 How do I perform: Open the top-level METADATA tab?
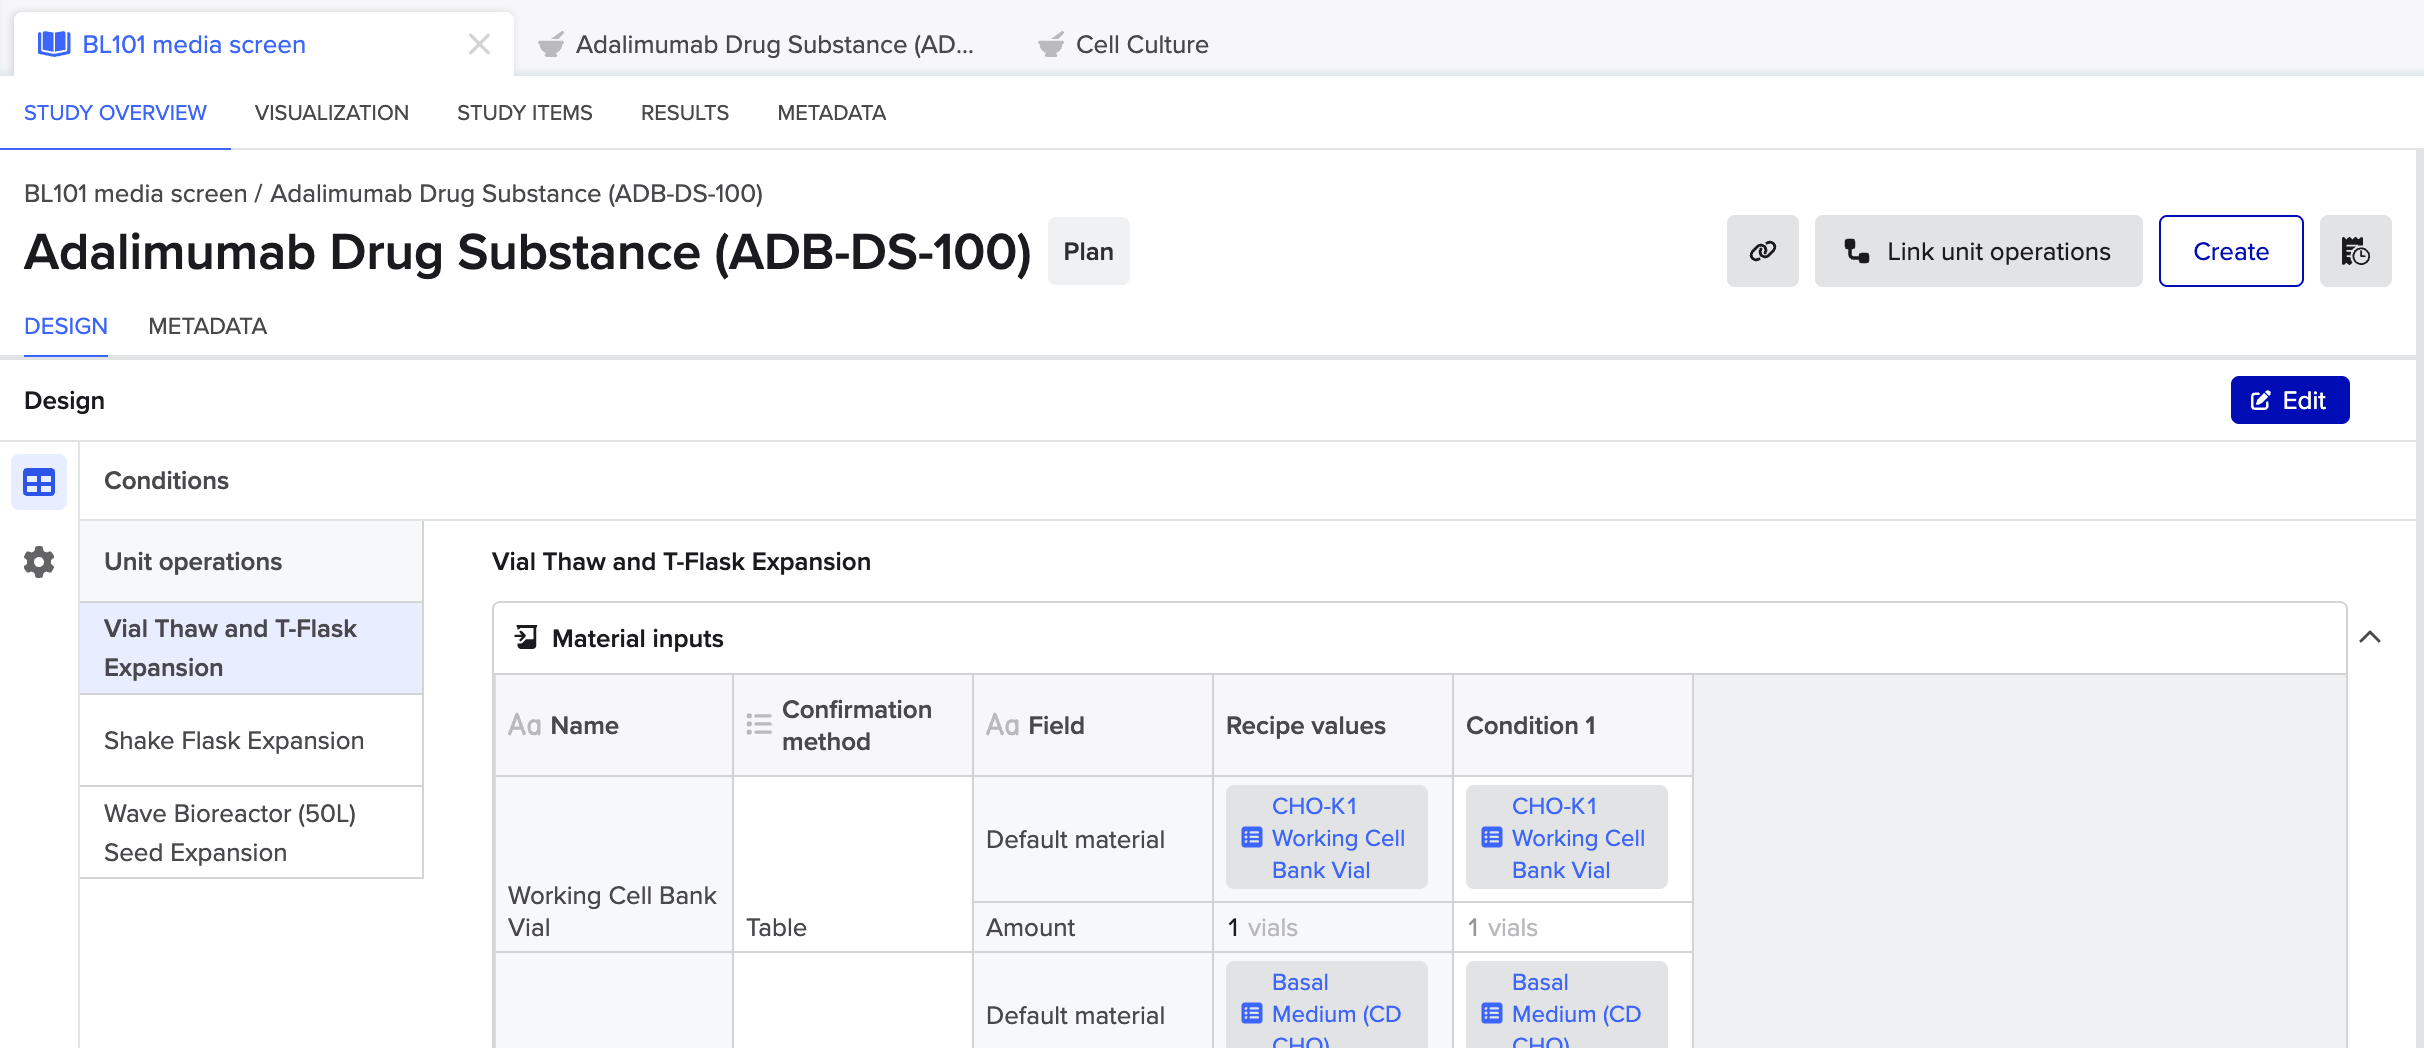click(x=832, y=113)
